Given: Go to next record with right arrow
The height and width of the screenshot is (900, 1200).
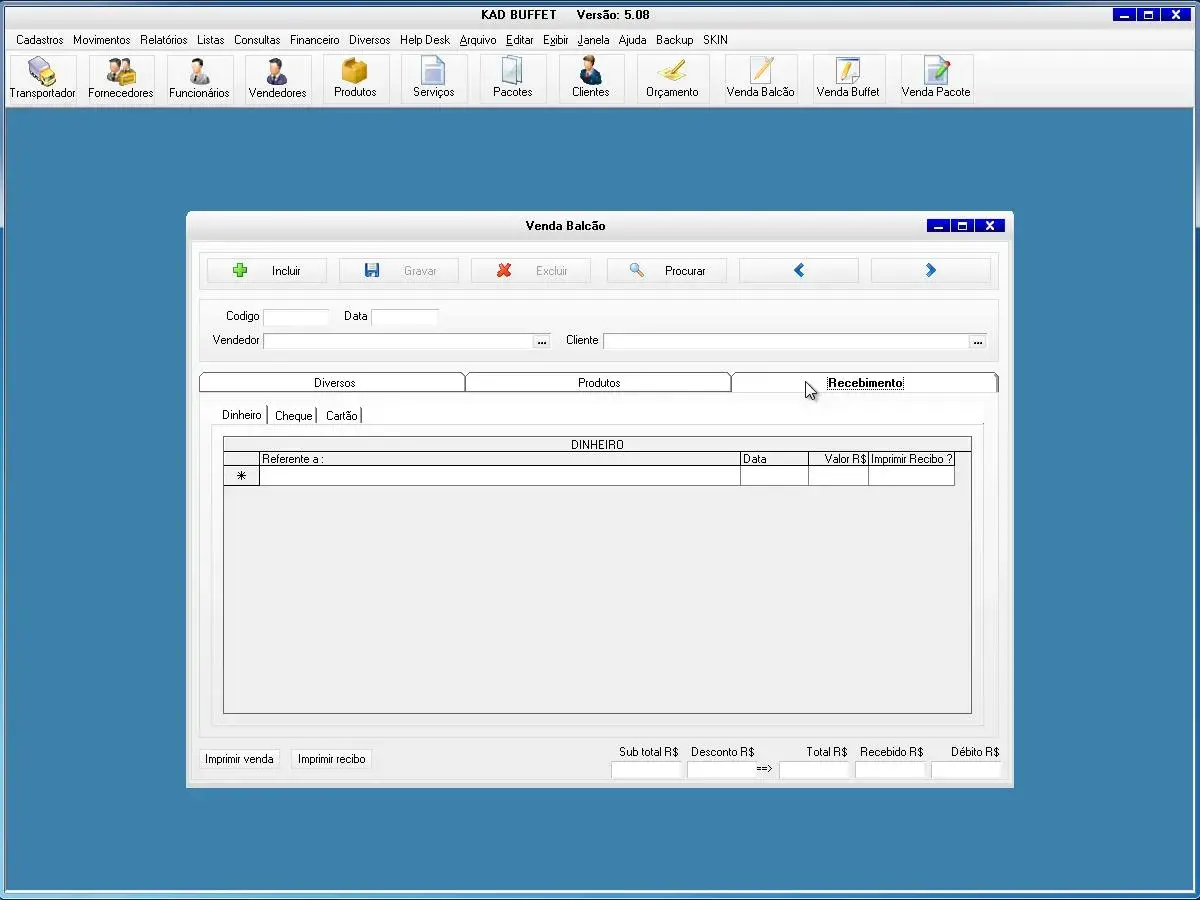Looking at the screenshot, I should click(x=931, y=271).
